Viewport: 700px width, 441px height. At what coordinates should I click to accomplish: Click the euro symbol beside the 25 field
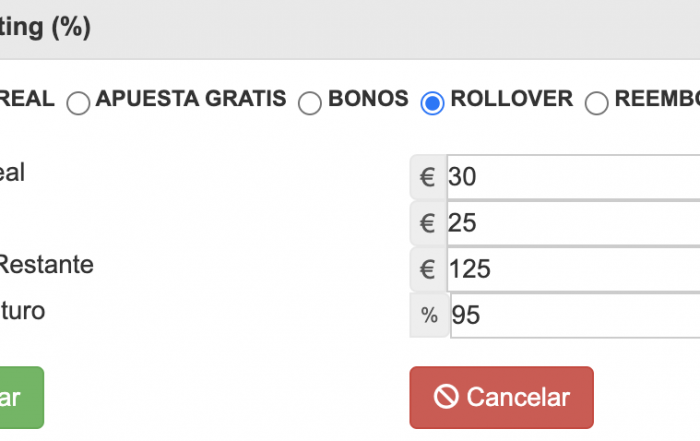click(x=428, y=223)
